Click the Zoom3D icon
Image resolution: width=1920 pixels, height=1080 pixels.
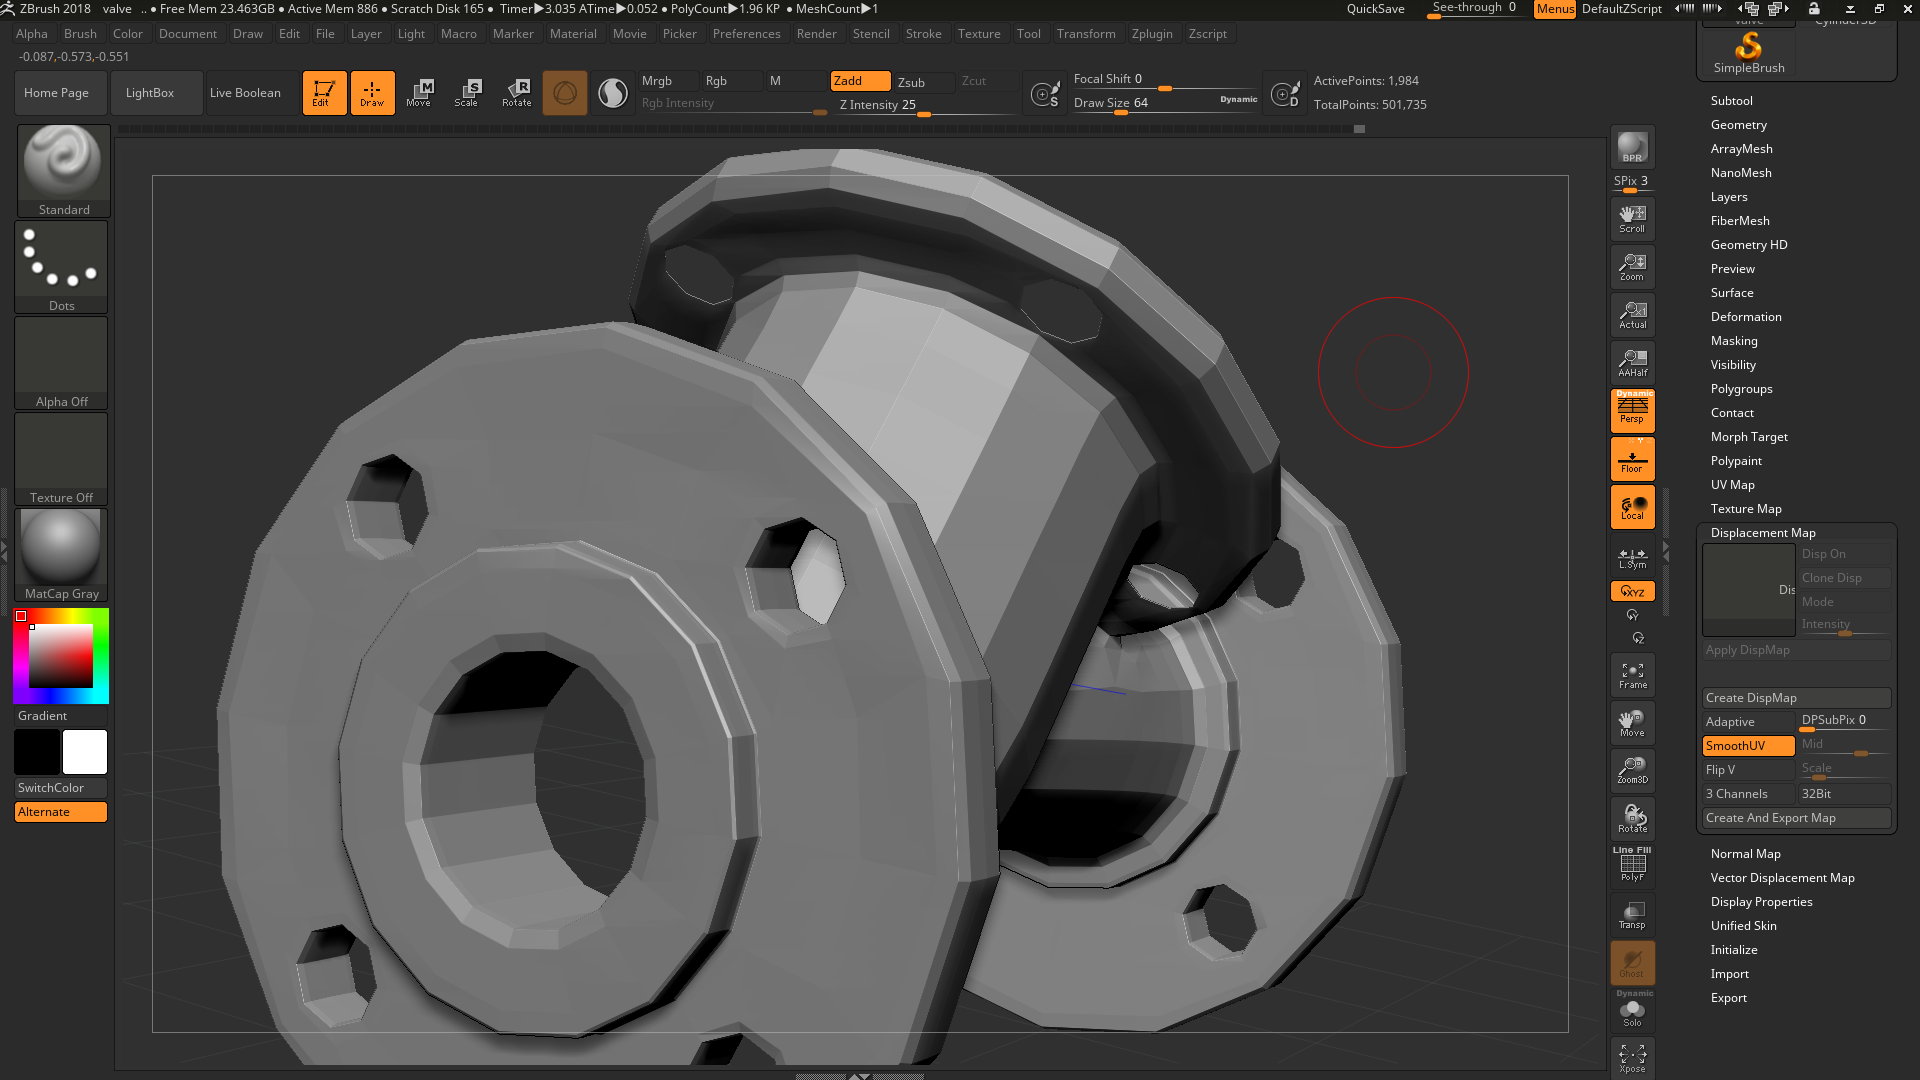pos(1632,771)
